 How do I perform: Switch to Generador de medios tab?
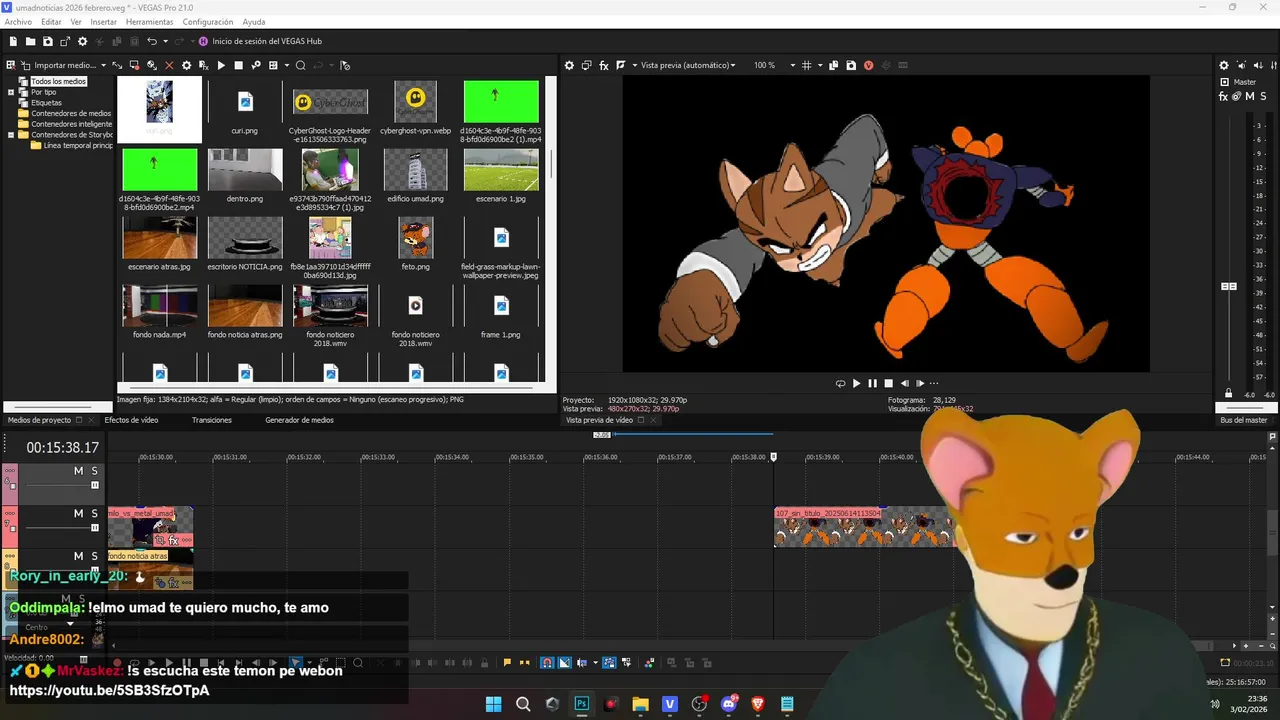tap(299, 420)
